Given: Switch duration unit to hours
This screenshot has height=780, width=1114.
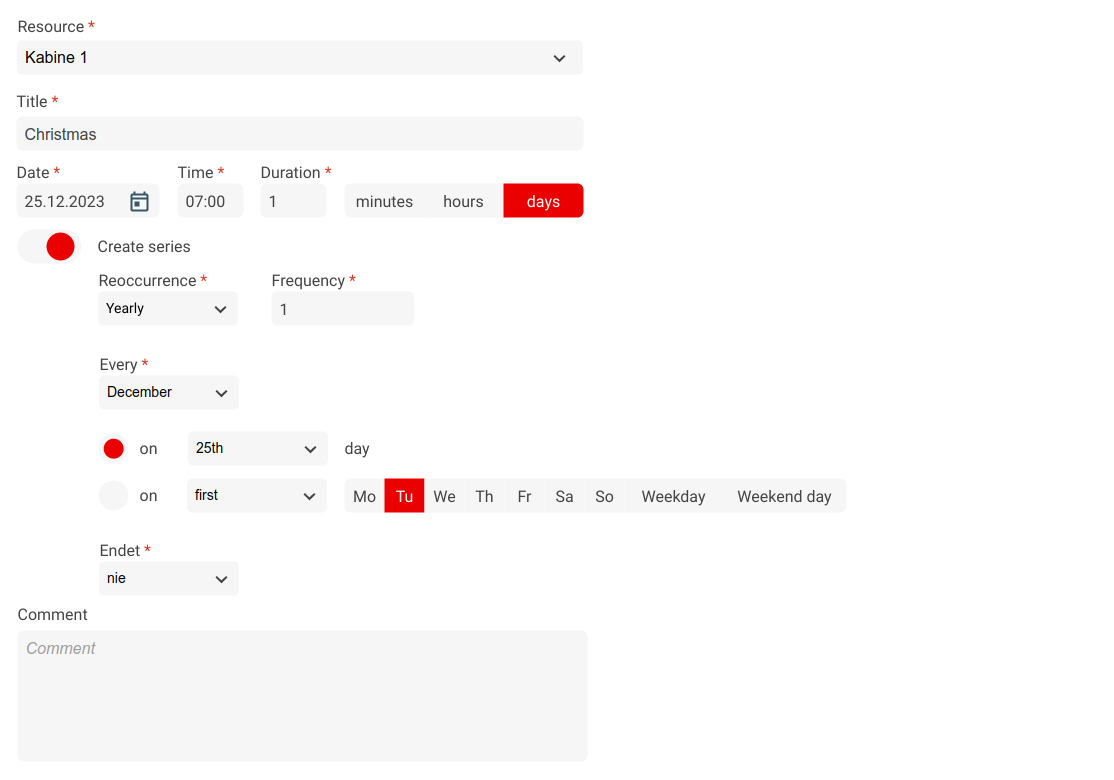Looking at the screenshot, I should [463, 202].
